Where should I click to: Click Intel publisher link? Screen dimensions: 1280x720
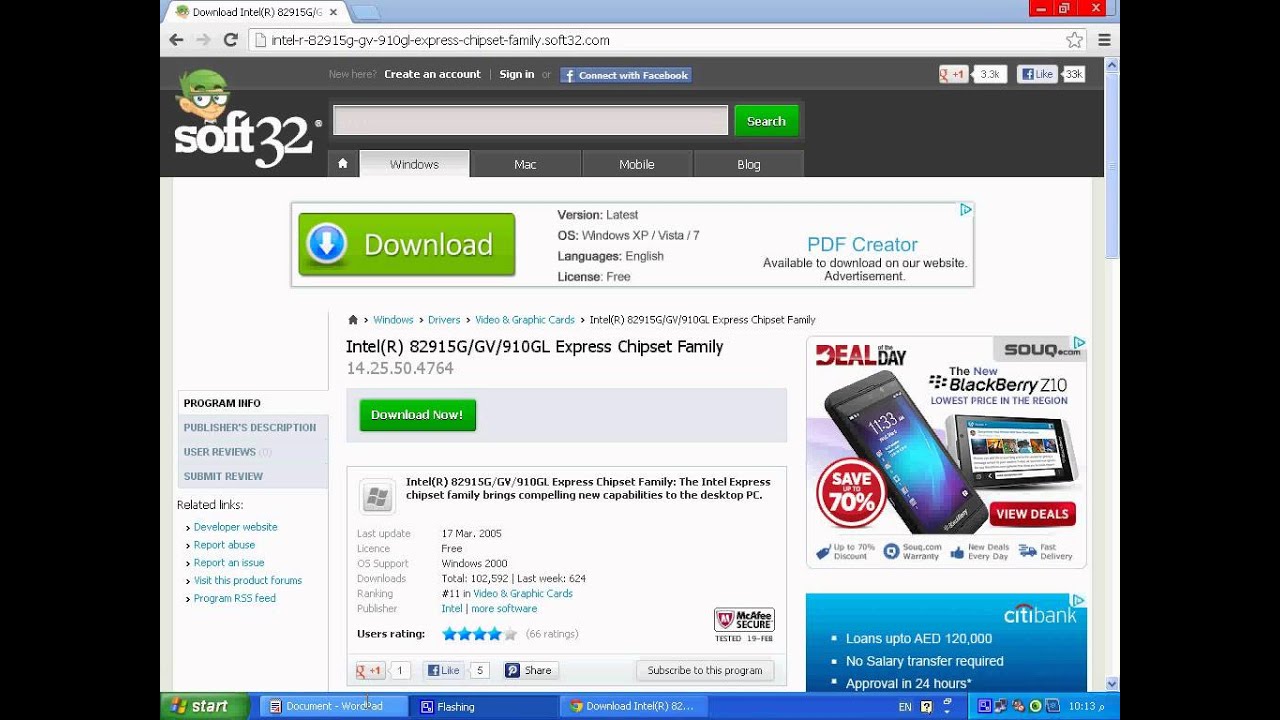[452, 608]
